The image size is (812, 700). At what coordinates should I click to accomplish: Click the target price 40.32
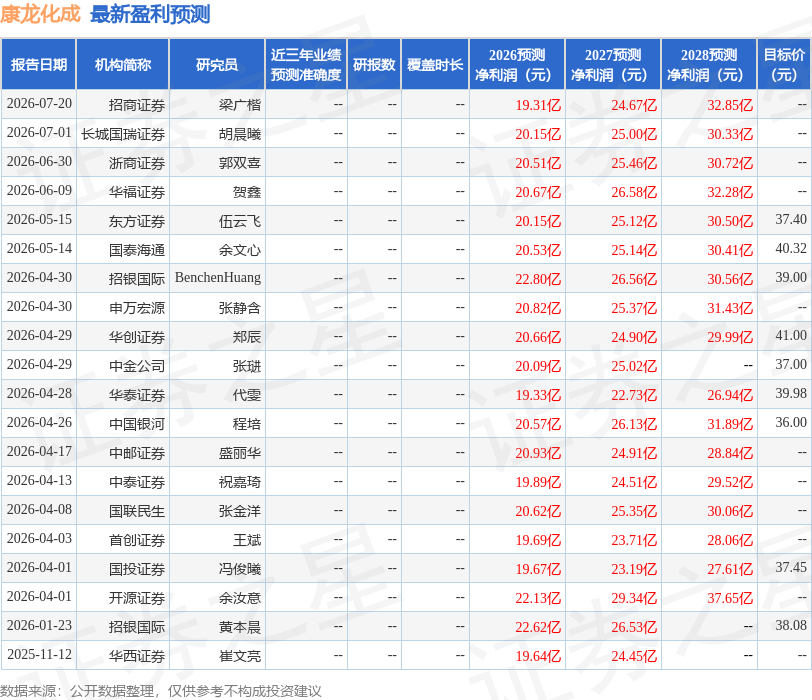click(791, 249)
